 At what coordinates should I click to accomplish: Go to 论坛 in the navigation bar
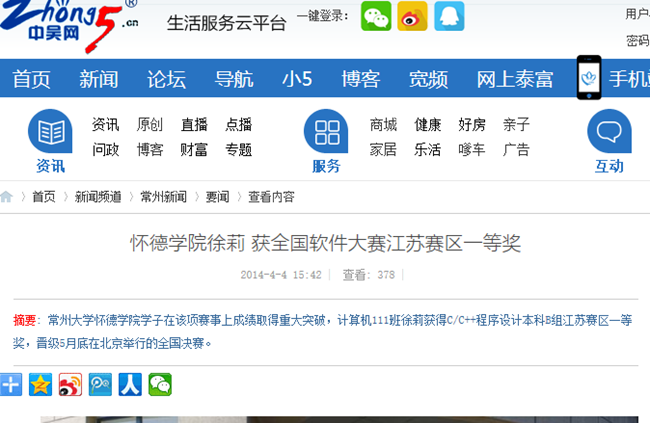(x=166, y=79)
